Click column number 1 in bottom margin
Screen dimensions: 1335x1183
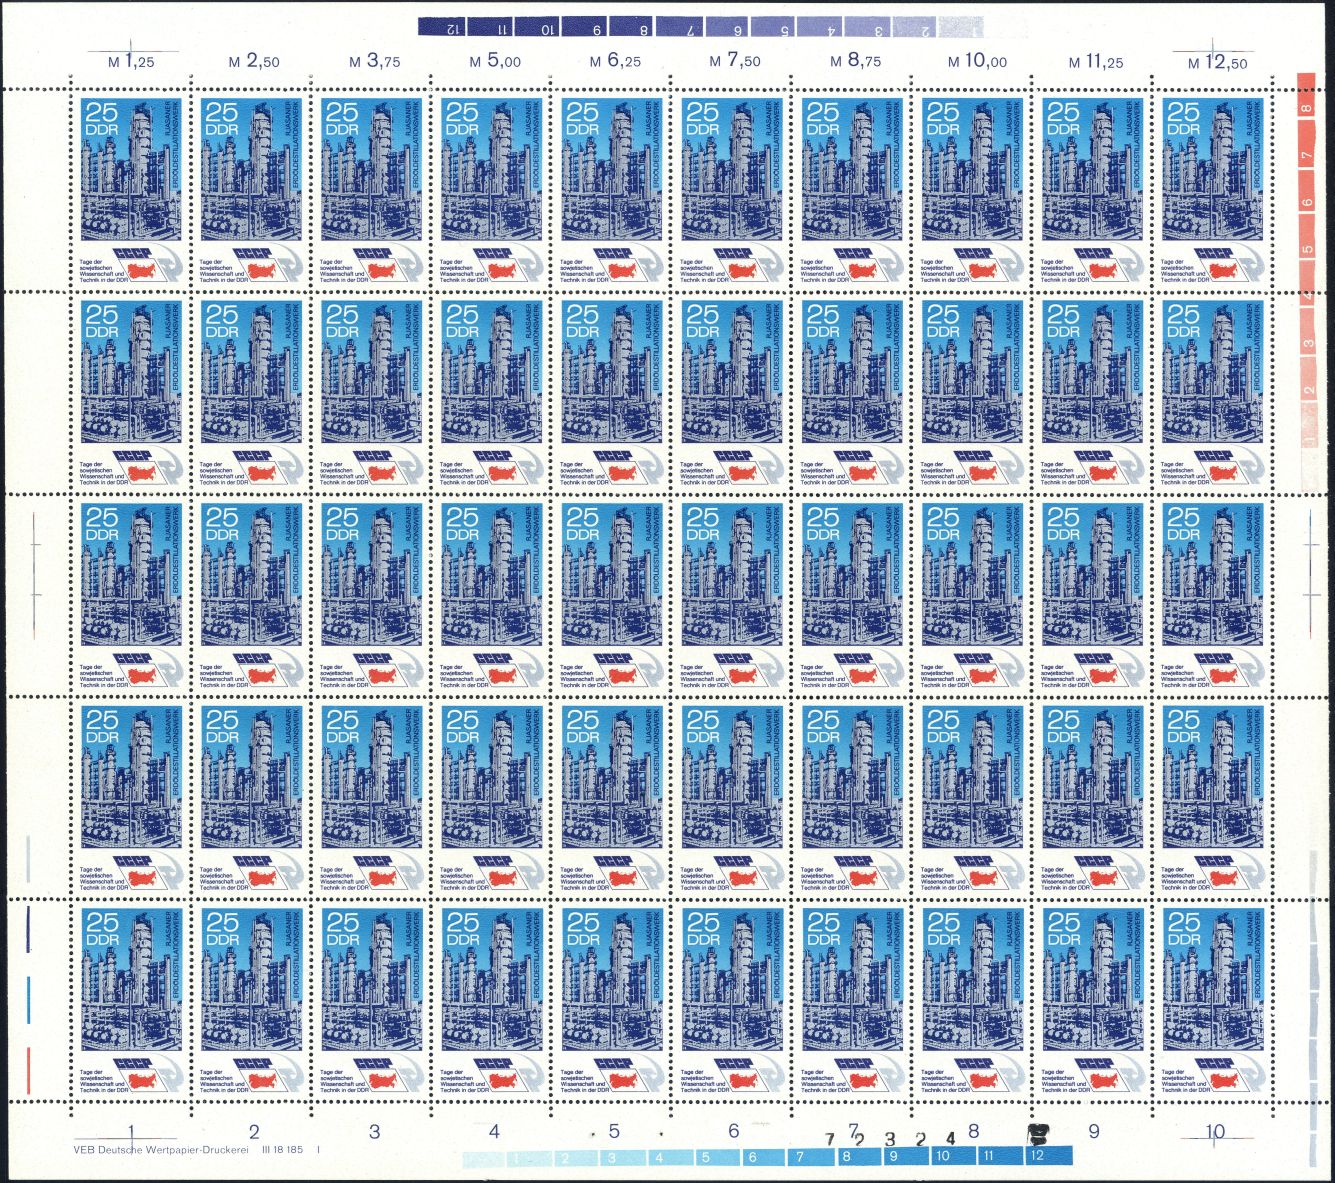pyautogui.click(x=133, y=1132)
